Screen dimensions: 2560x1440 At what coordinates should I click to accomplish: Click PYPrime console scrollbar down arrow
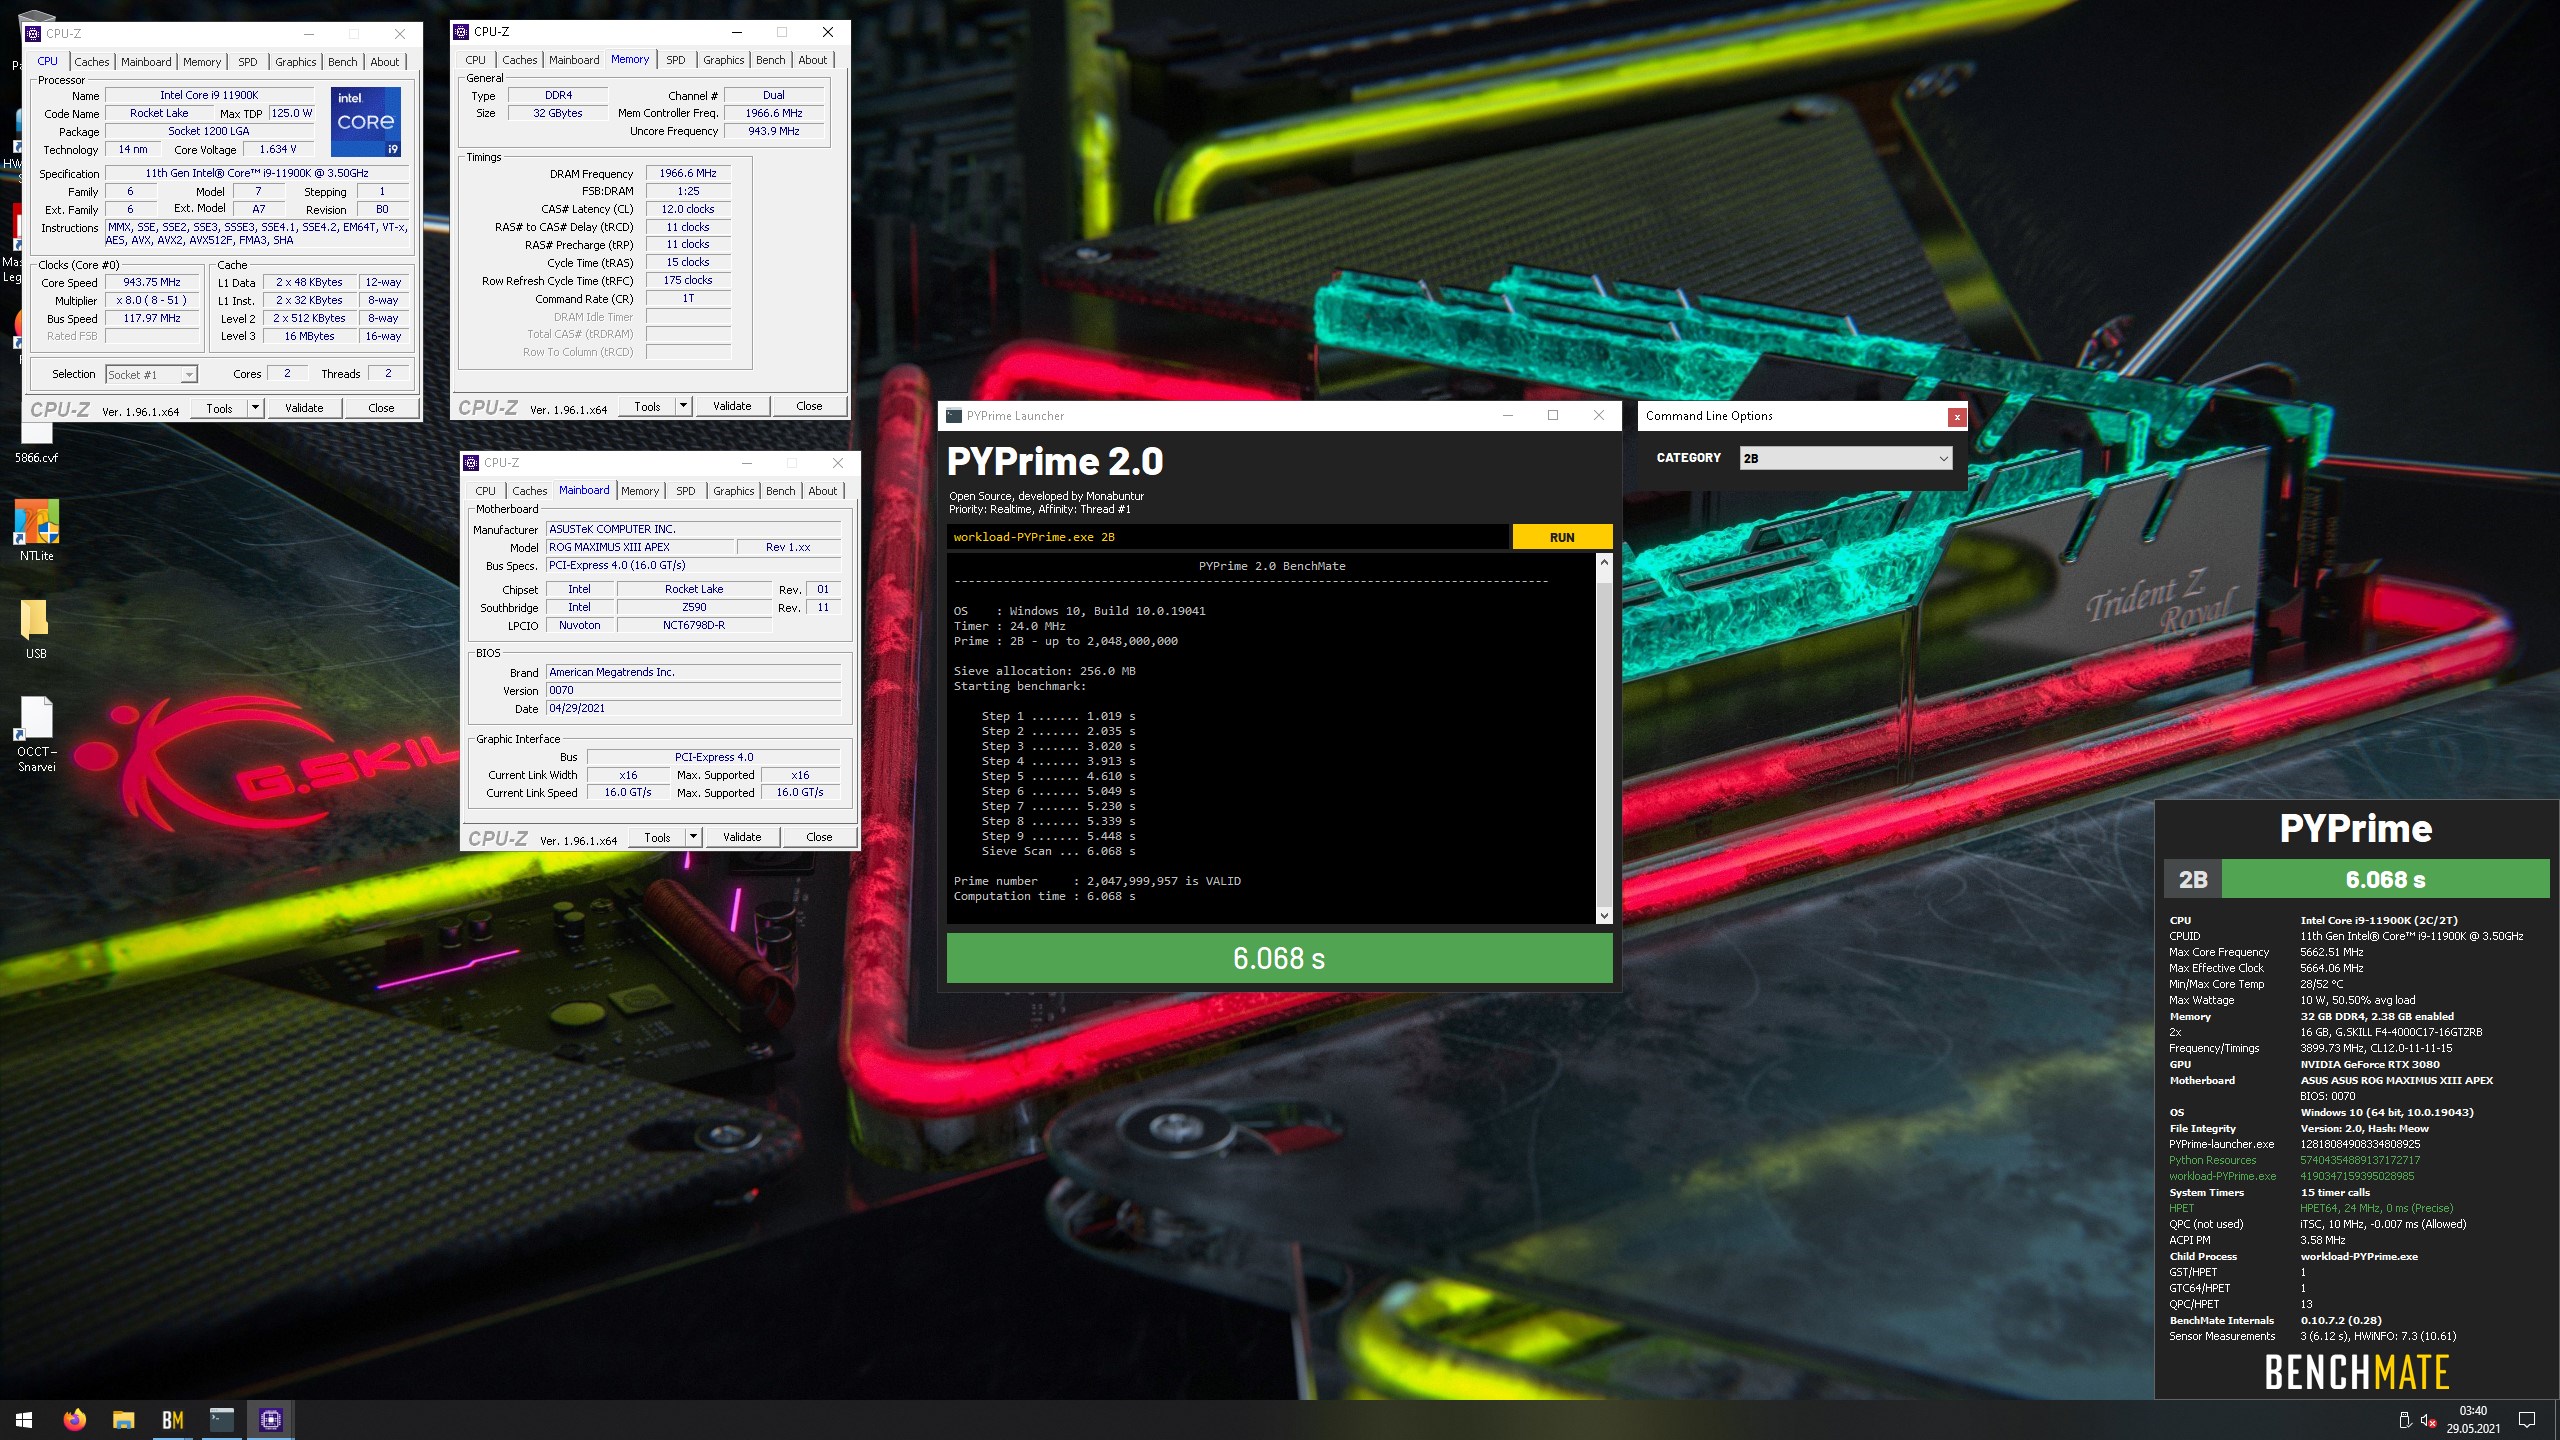click(1604, 915)
